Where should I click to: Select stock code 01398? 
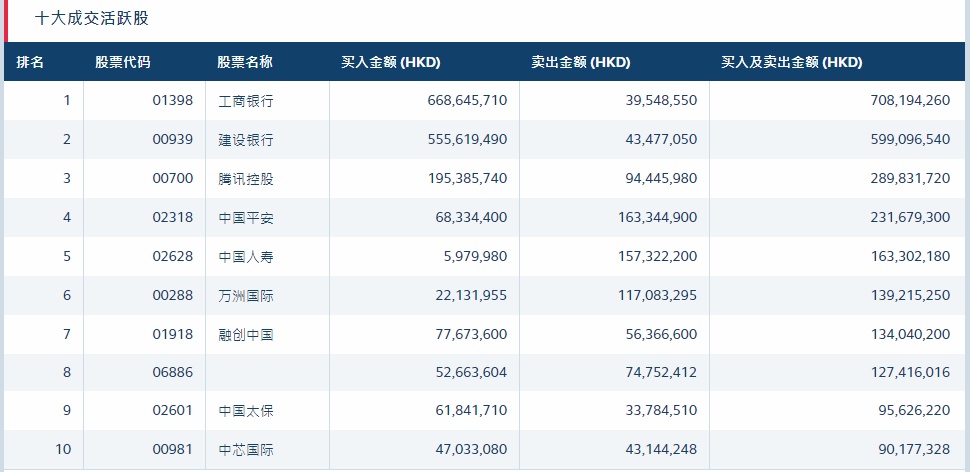pos(173,100)
